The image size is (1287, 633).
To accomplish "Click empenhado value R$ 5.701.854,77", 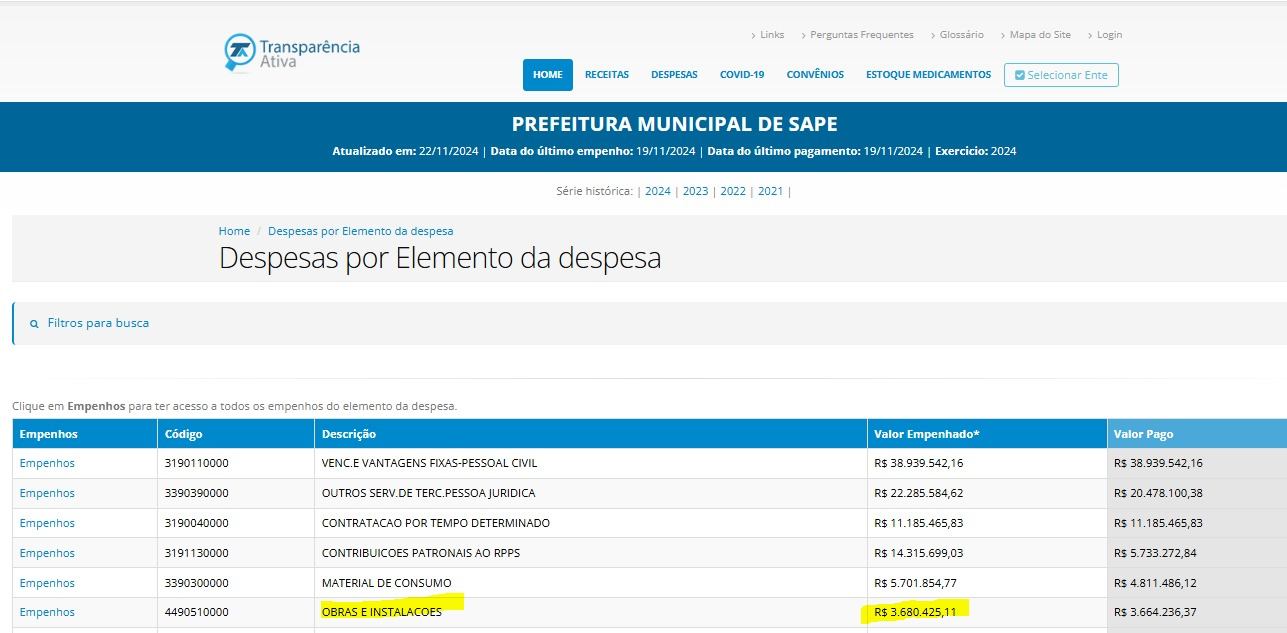I will tap(915, 583).
